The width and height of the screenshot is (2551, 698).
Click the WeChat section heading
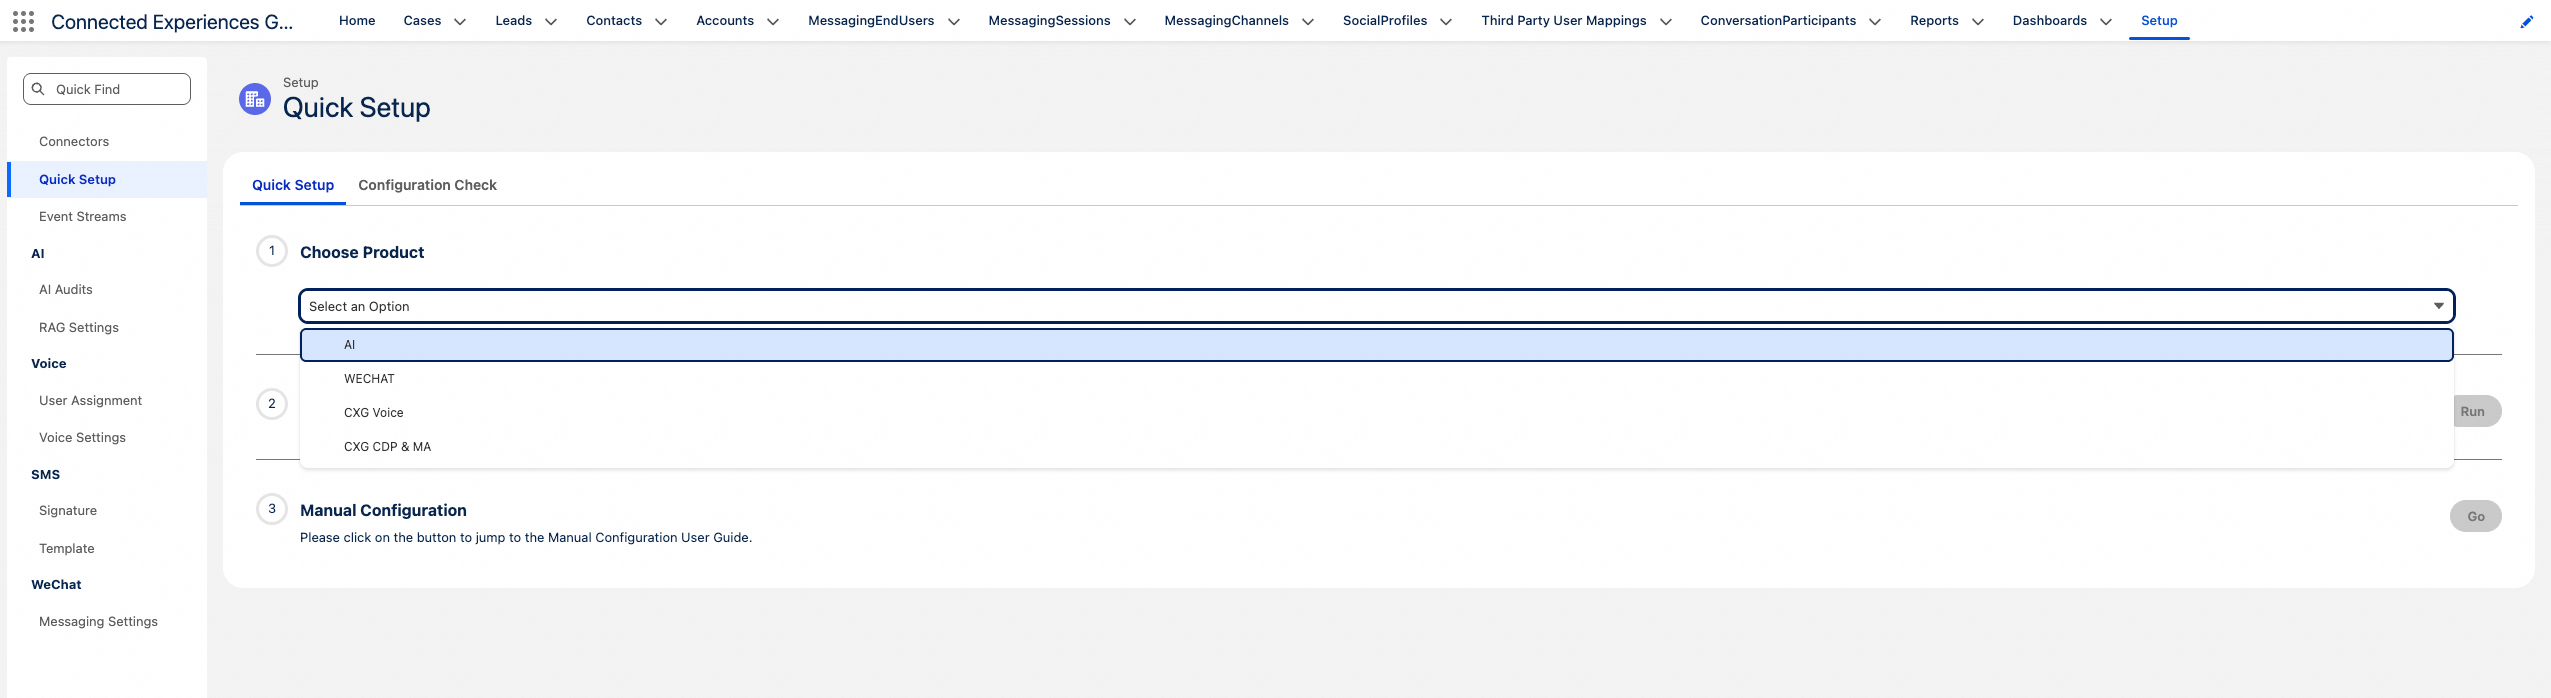pyautogui.click(x=57, y=585)
